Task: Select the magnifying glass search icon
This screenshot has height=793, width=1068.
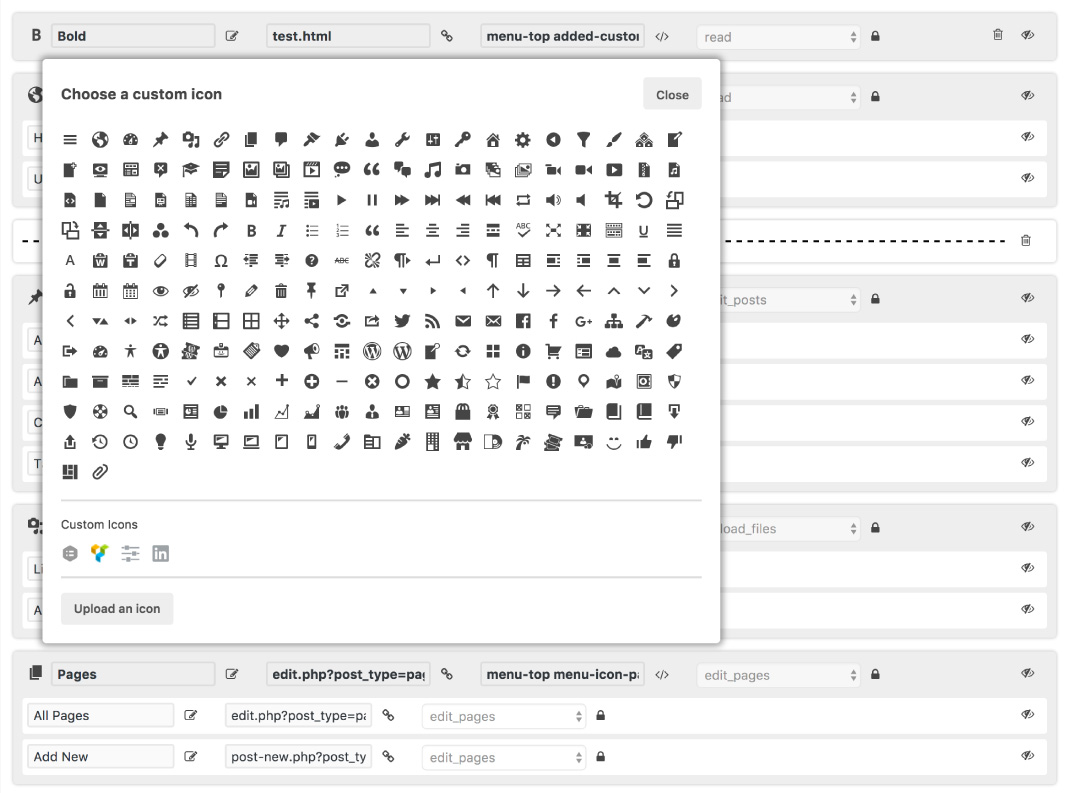Action: coord(130,411)
